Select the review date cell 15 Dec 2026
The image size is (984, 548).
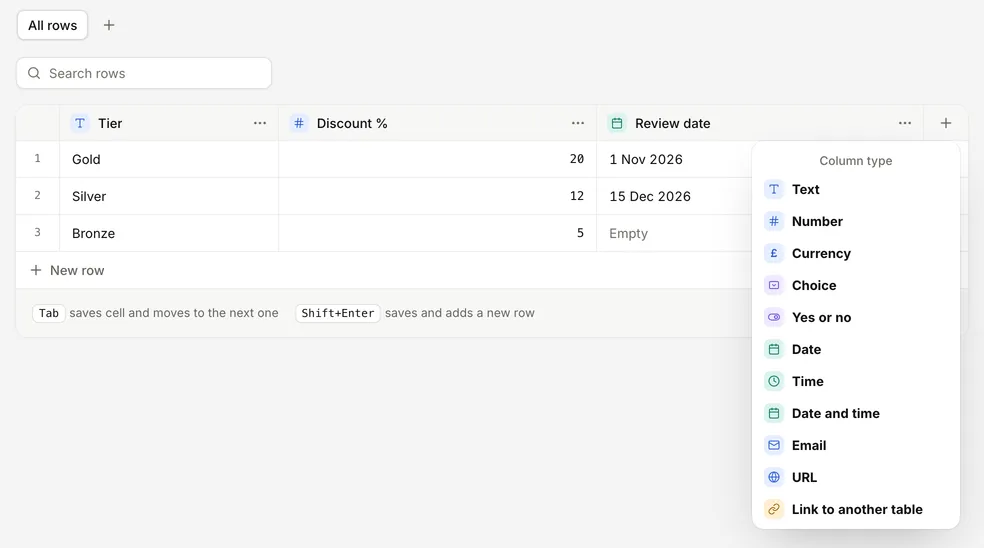(x=674, y=196)
